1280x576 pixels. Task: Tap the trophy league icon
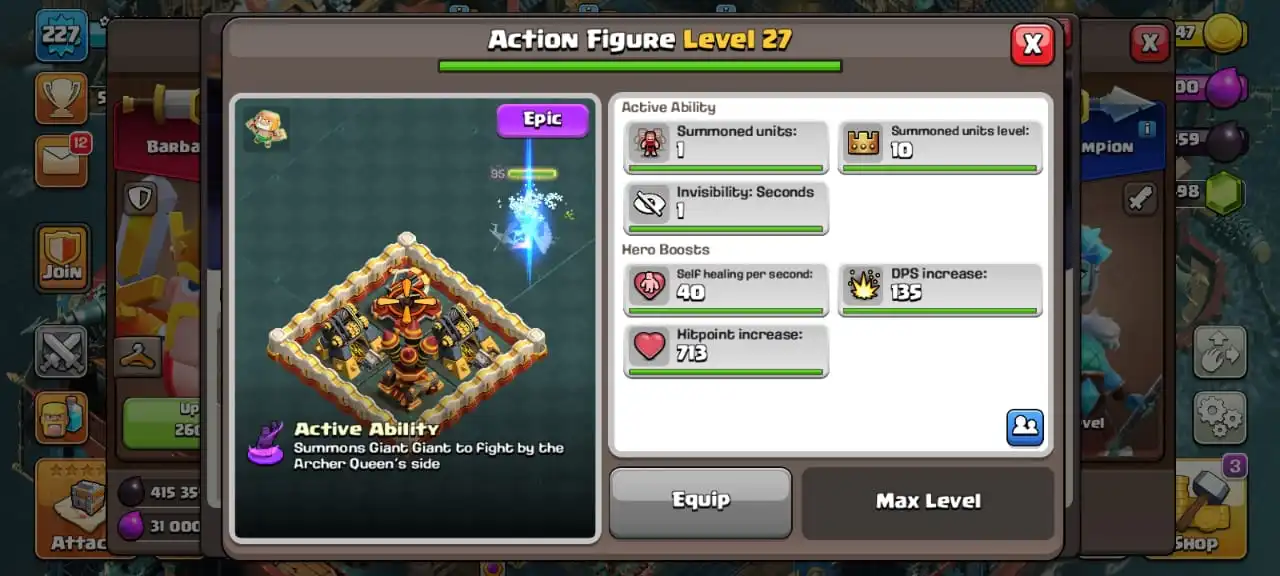(61, 97)
